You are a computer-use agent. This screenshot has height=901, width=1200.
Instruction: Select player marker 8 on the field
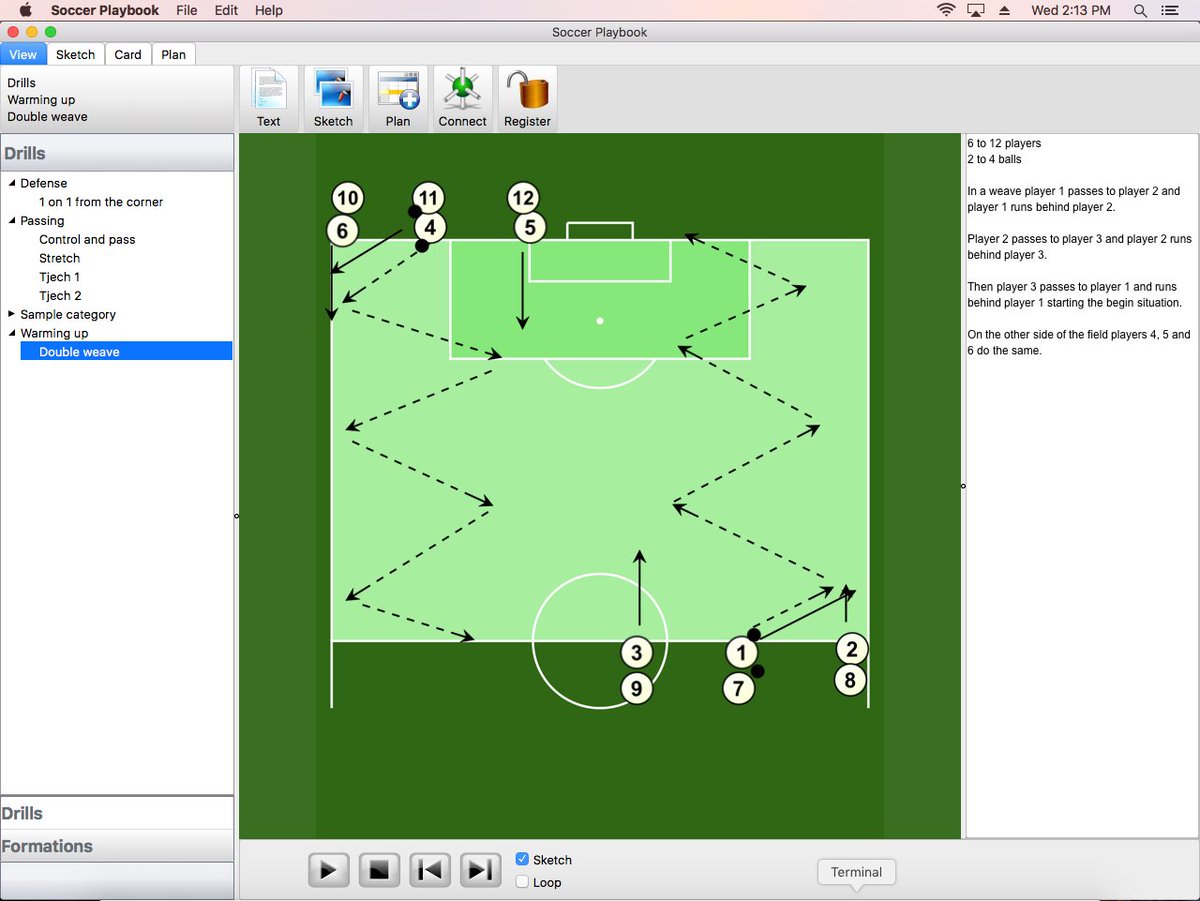pyautogui.click(x=850, y=681)
